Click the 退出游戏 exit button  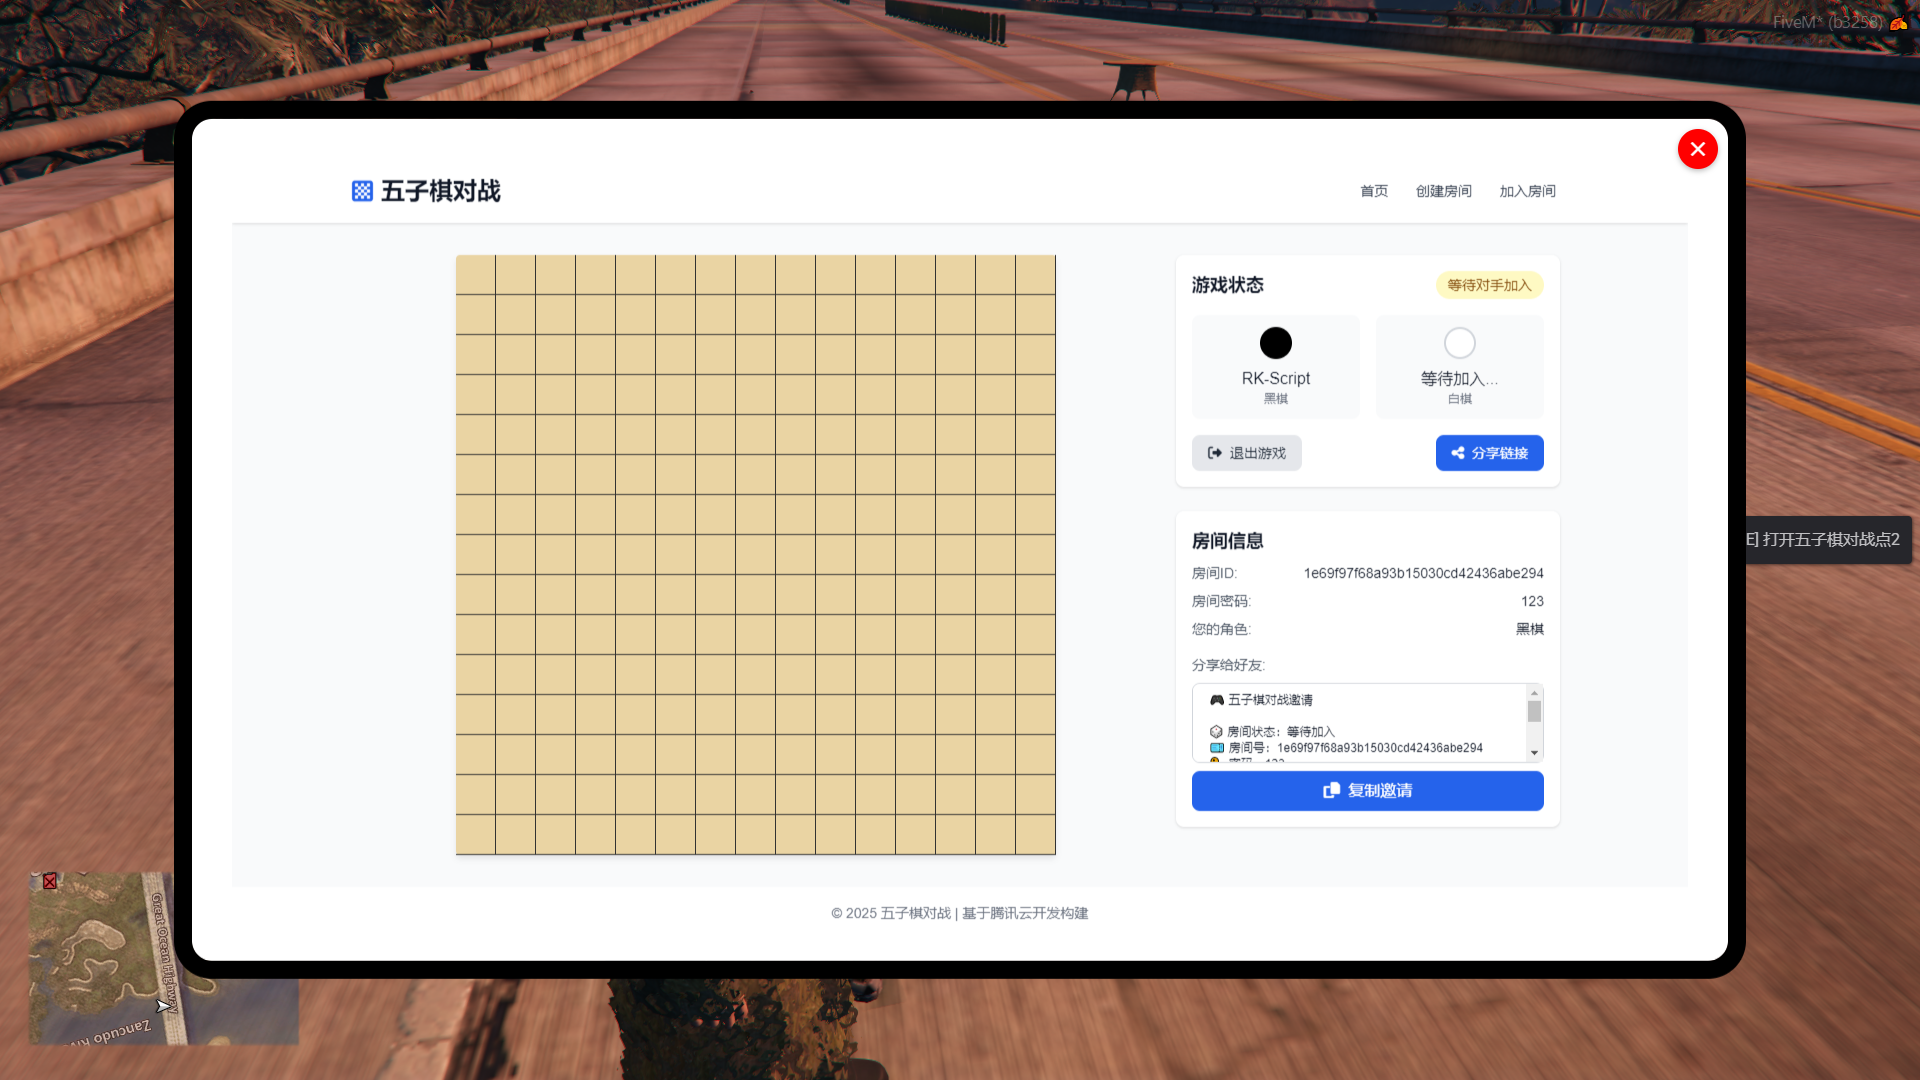(1246, 453)
